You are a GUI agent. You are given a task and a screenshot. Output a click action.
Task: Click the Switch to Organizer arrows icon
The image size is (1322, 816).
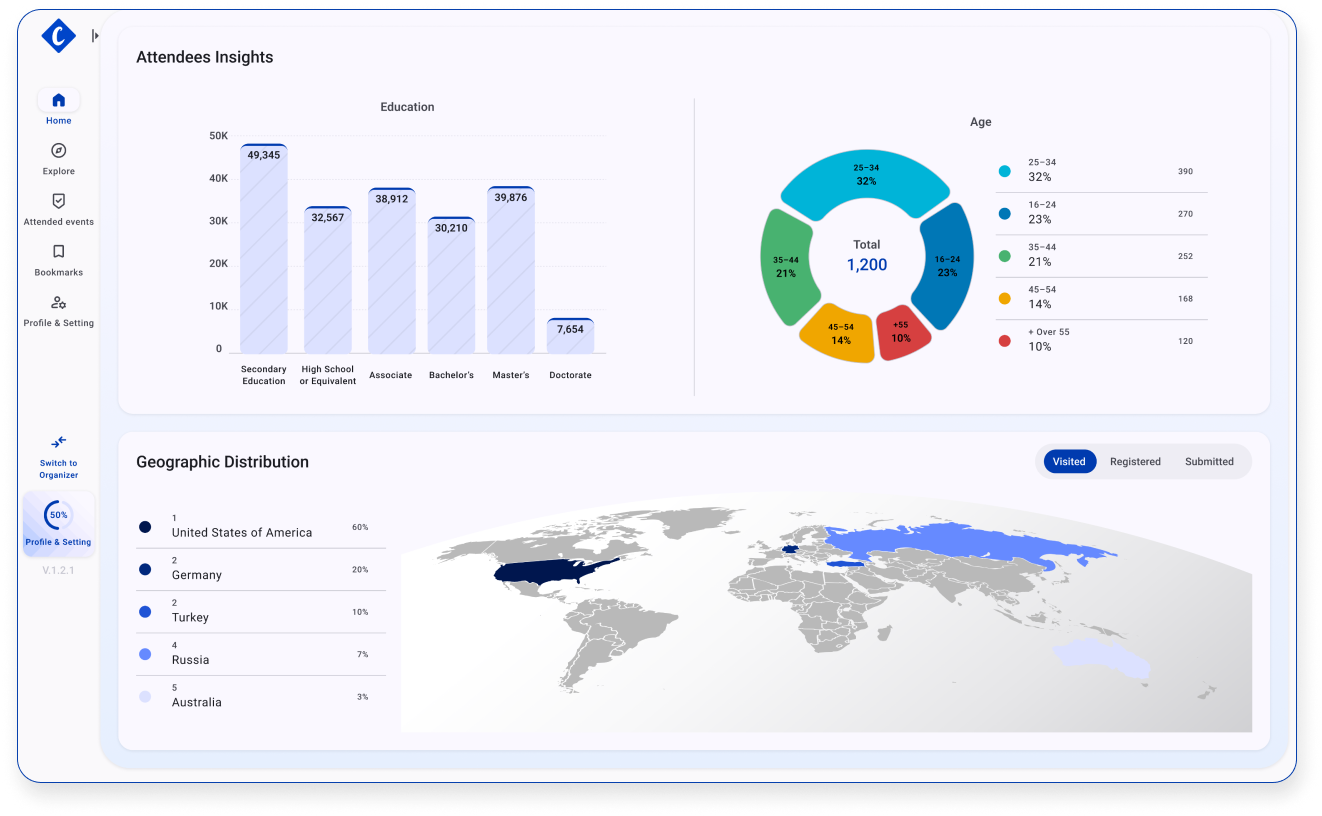click(58, 442)
